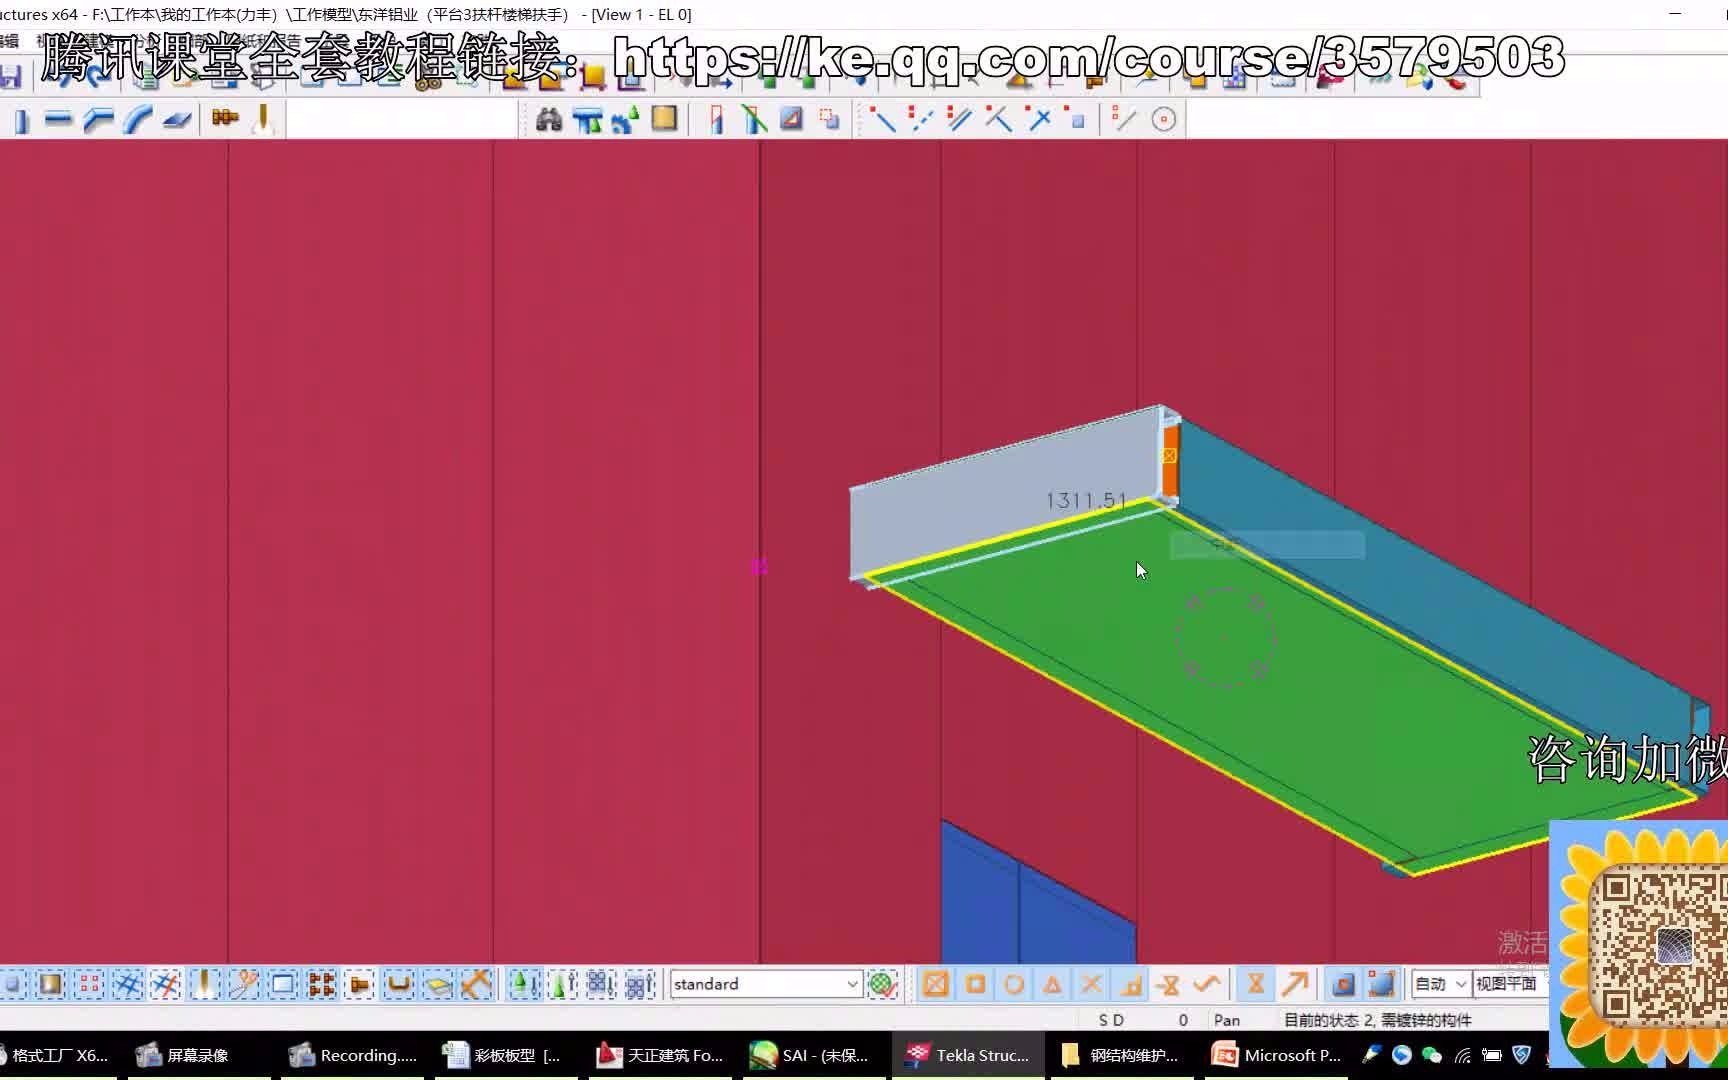Open the 视图平面 plane dropdown
The image size is (1728, 1080).
coord(1510,984)
